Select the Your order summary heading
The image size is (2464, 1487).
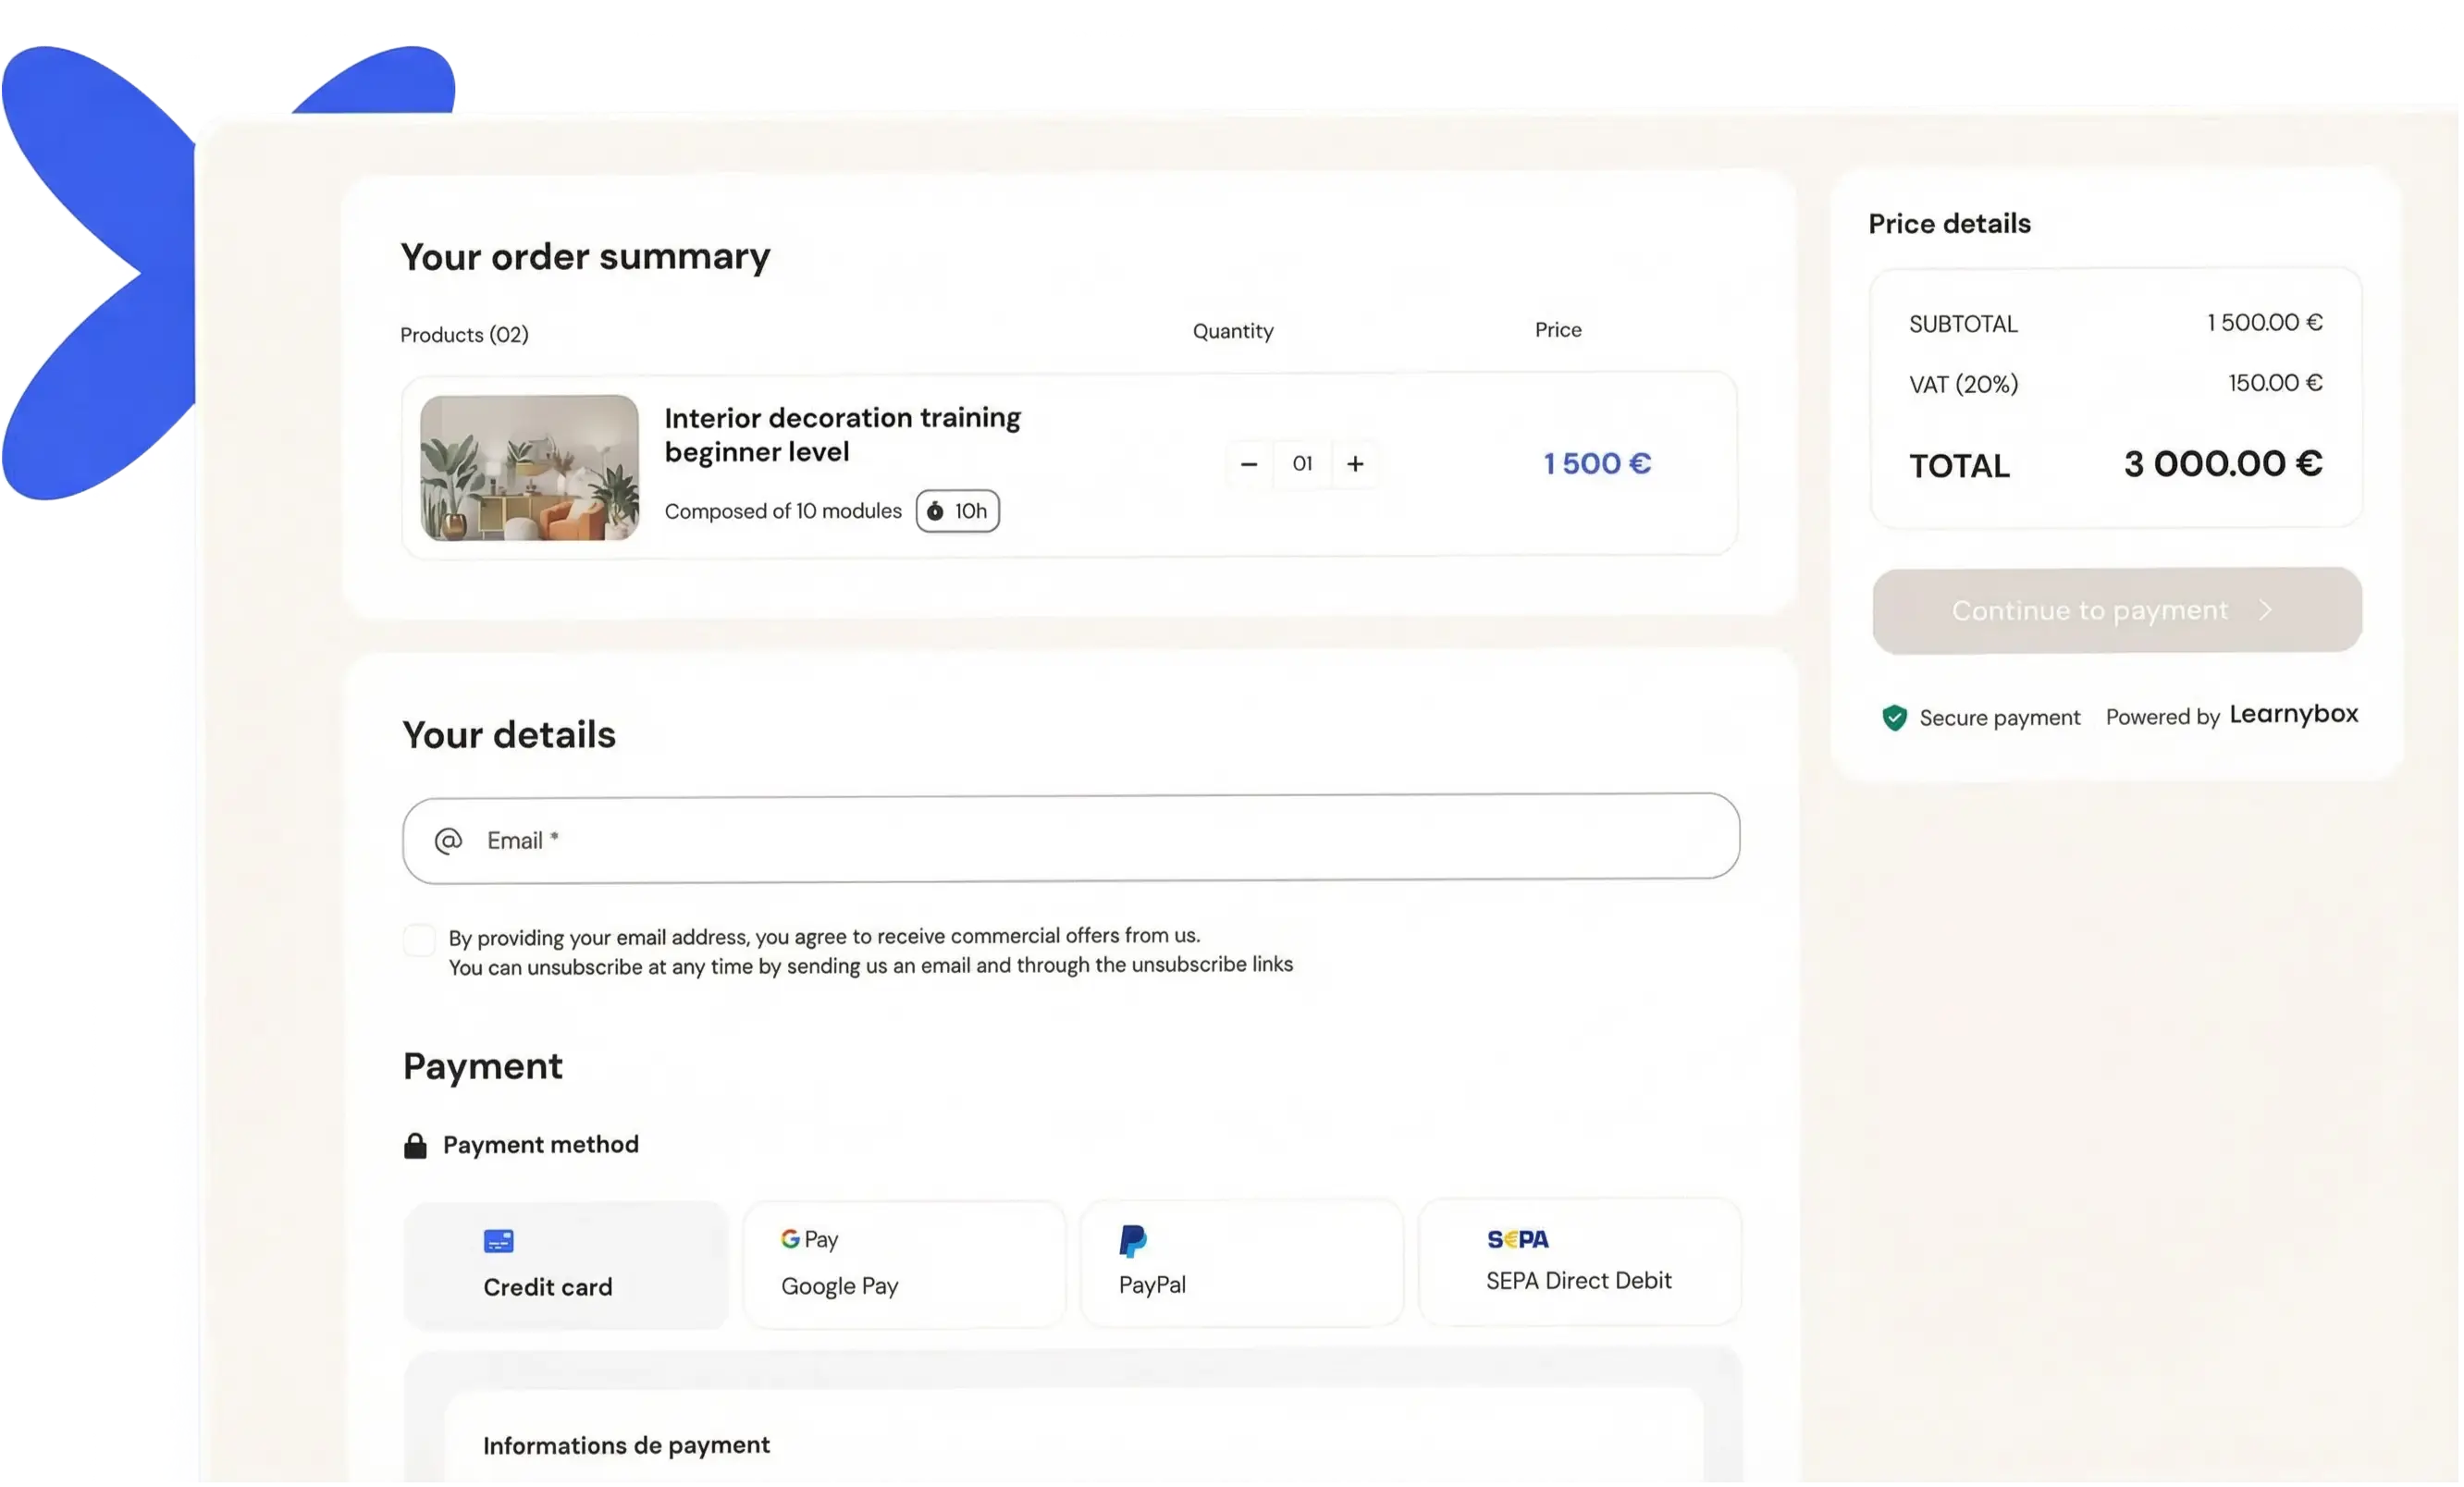pyautogui.click(x=585, y=256)
